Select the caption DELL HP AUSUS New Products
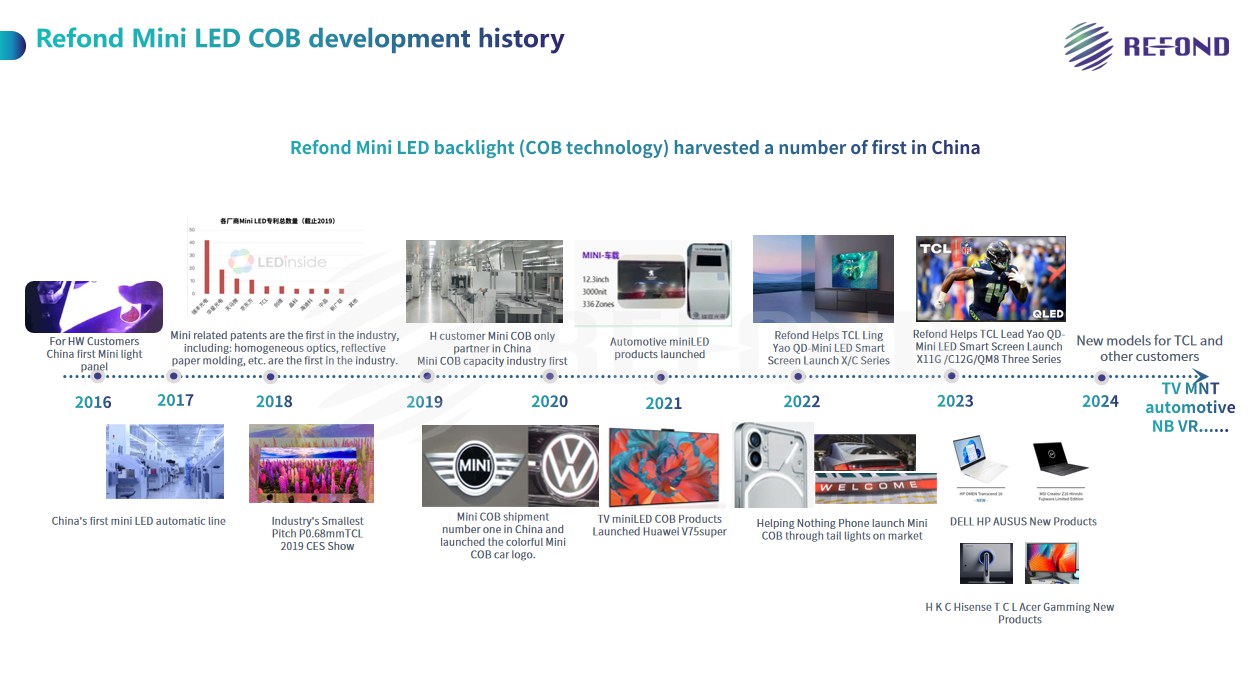The image size is (1253, 694). [x=1023, y=521]
